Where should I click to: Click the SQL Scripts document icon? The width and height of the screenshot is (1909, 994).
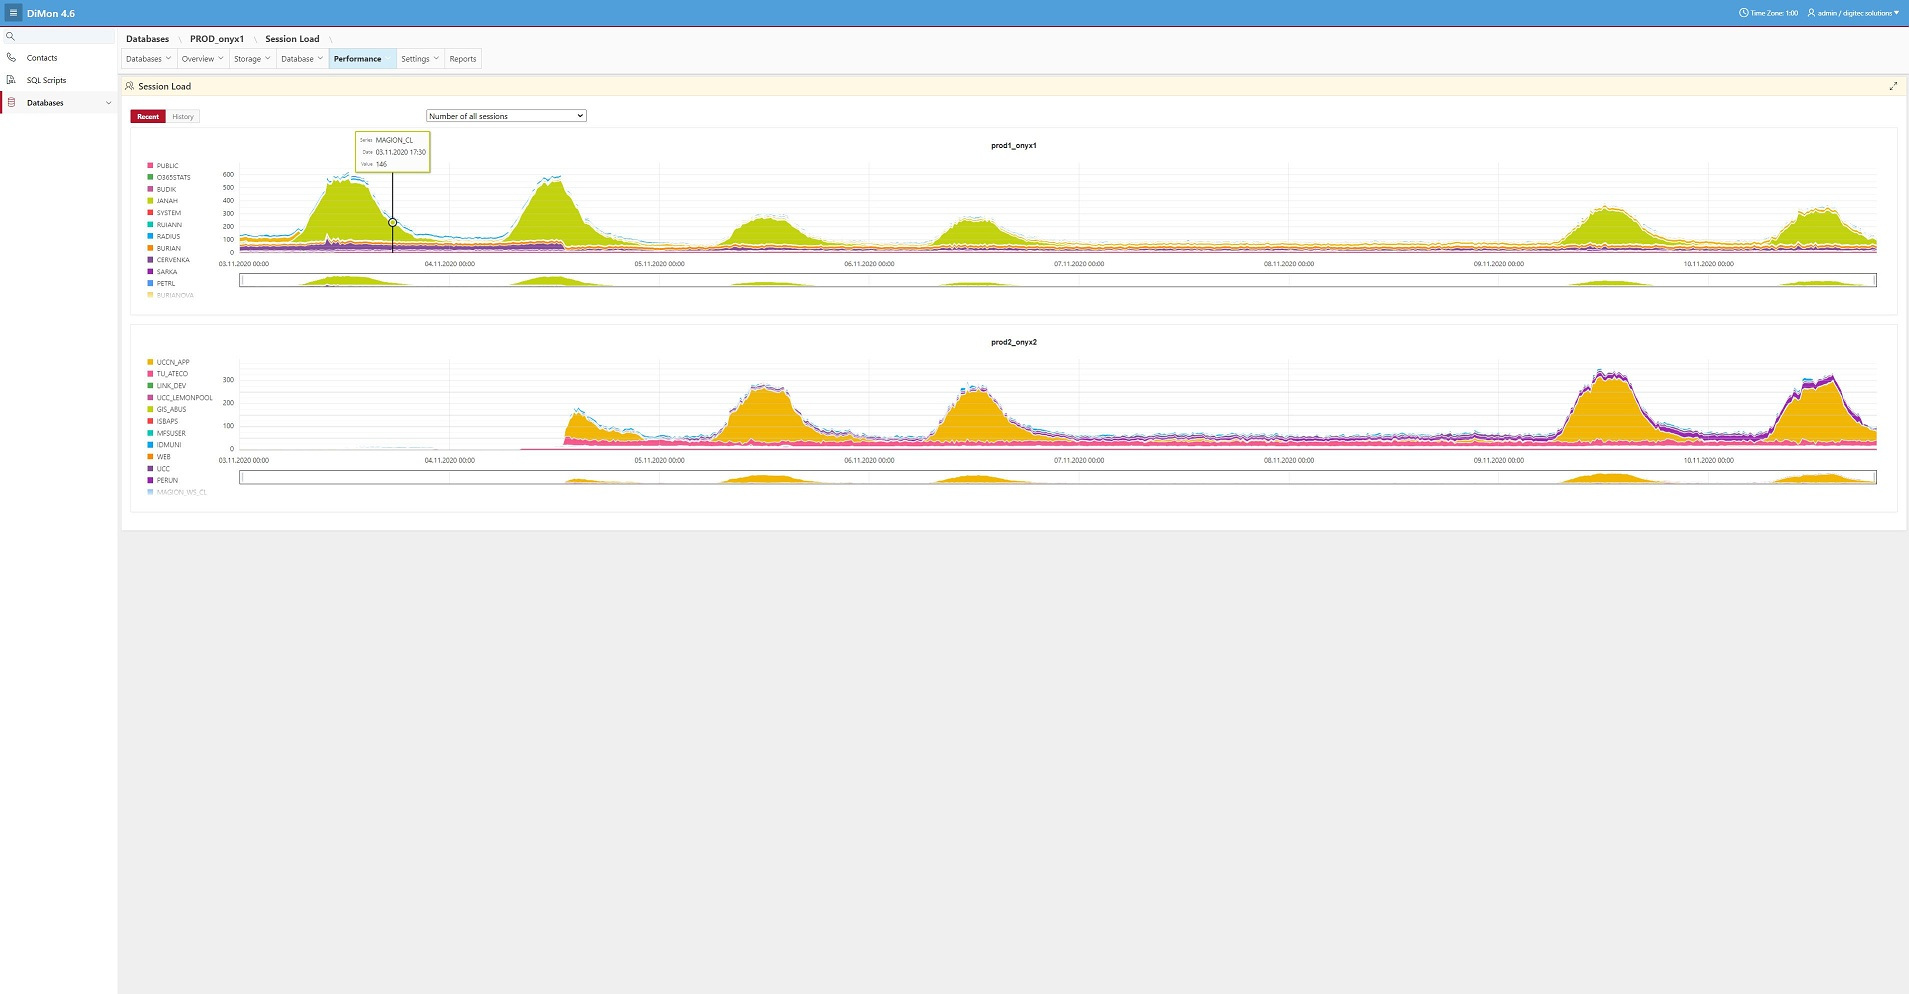point(11,80)
